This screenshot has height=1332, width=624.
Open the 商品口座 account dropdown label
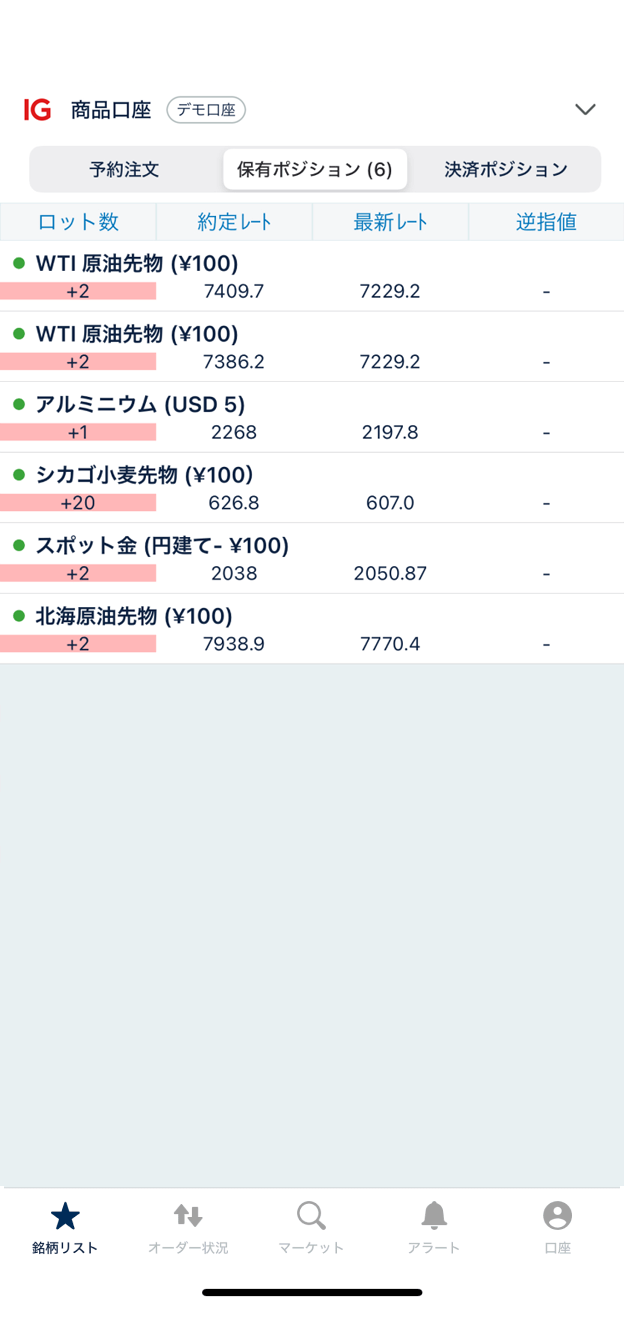[x=111, y=110]
